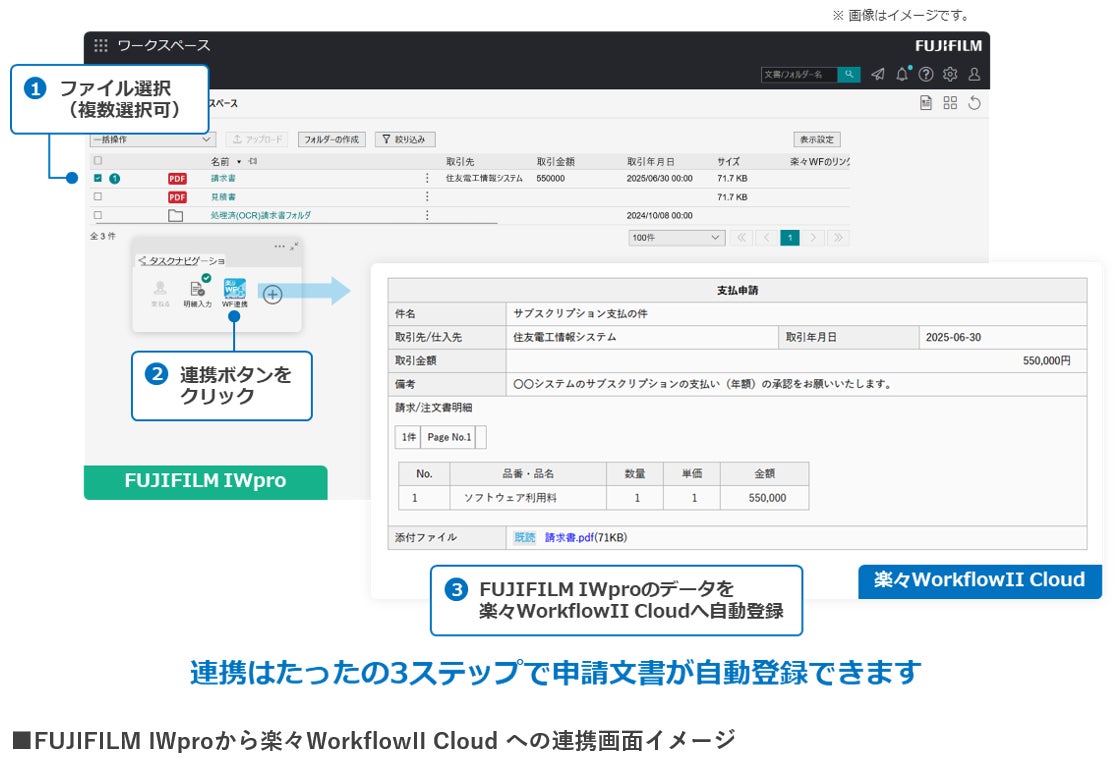Go to previous page arrow
Image resolution: width=1116 pixels, height=765 pixels.
[766, 238]
